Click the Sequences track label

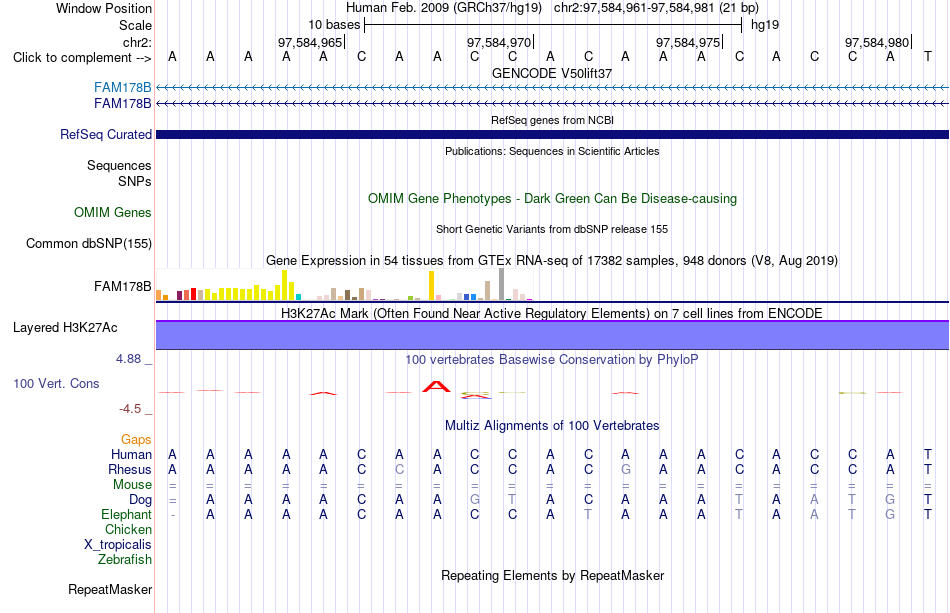[x=119, y=165]
